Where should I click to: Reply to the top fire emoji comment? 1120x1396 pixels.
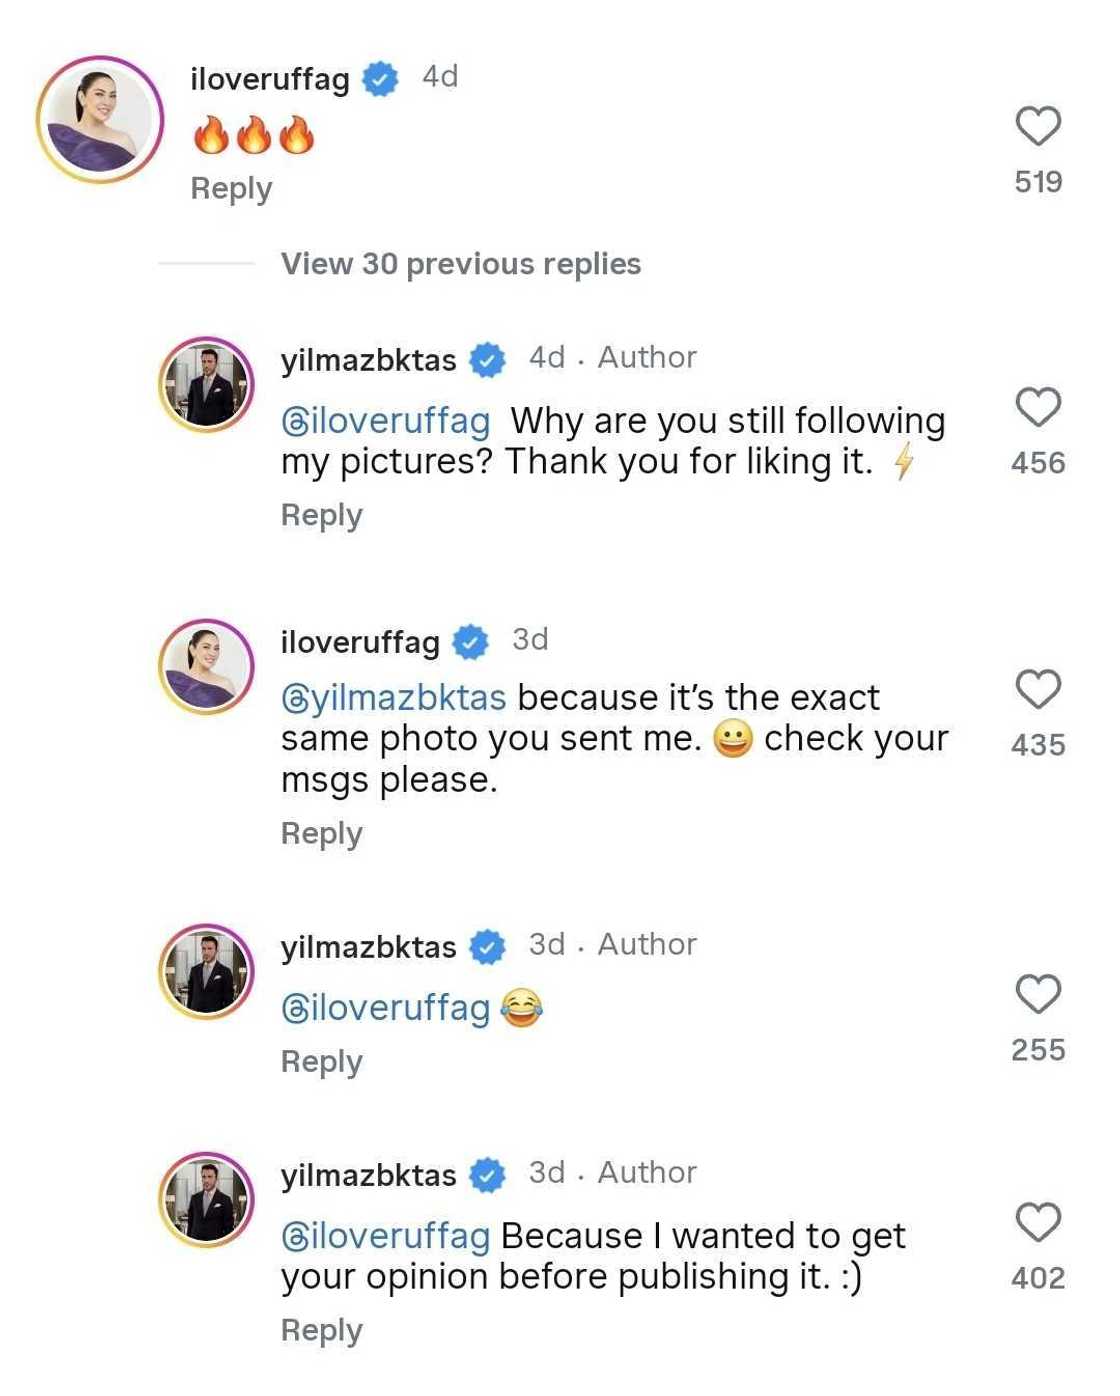tap(231, 189)
